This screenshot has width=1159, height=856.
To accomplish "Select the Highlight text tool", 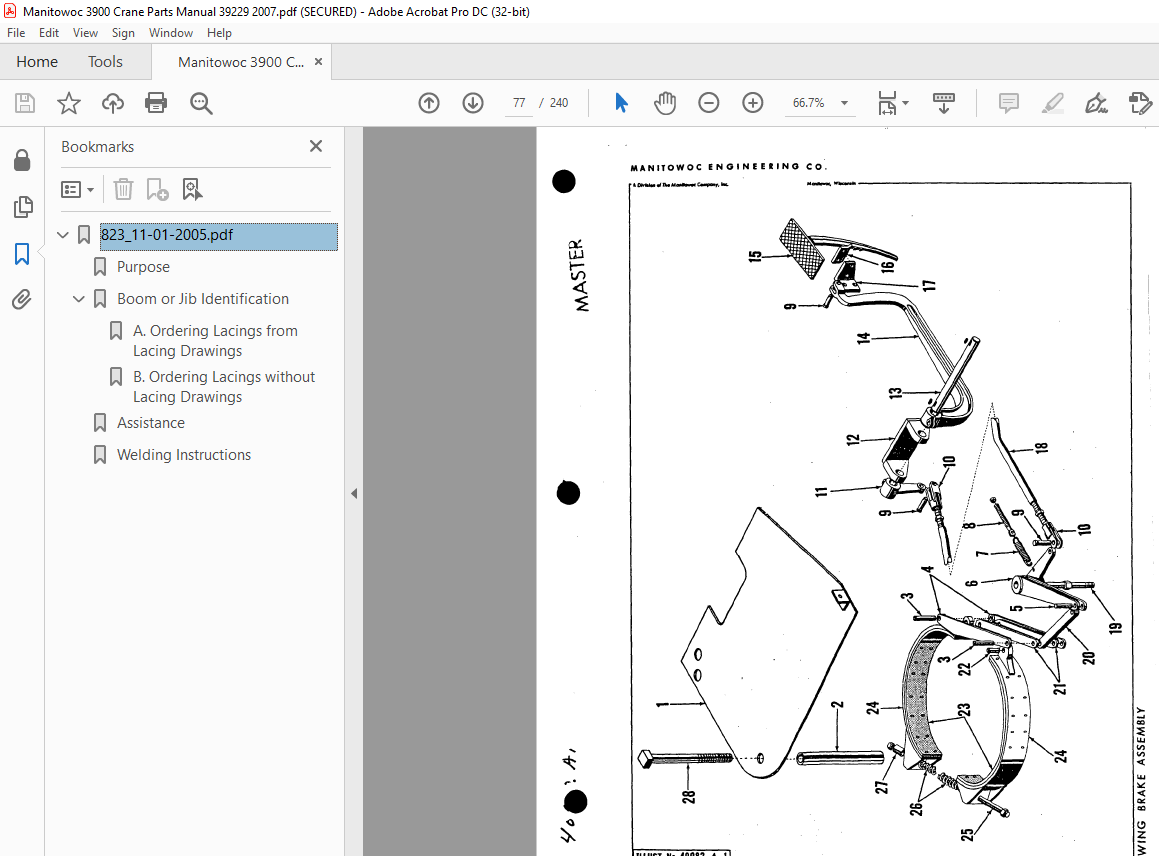I will (1053, 103).
